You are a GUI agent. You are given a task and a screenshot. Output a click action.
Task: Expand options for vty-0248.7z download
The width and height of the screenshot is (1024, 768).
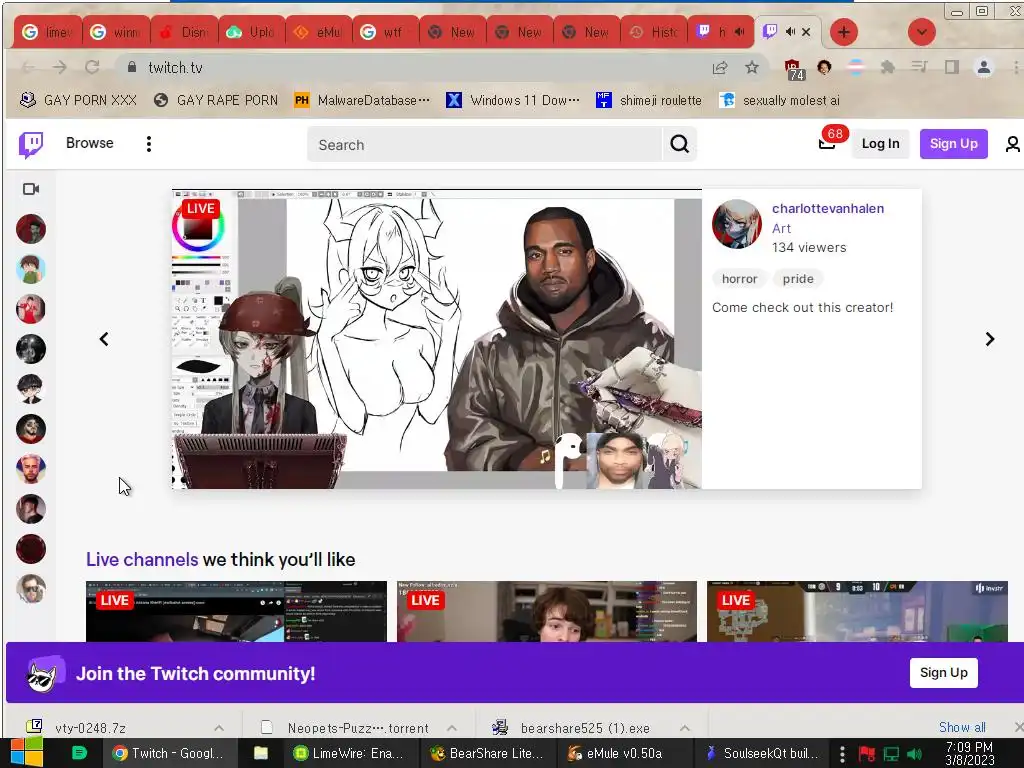point(219,728)
